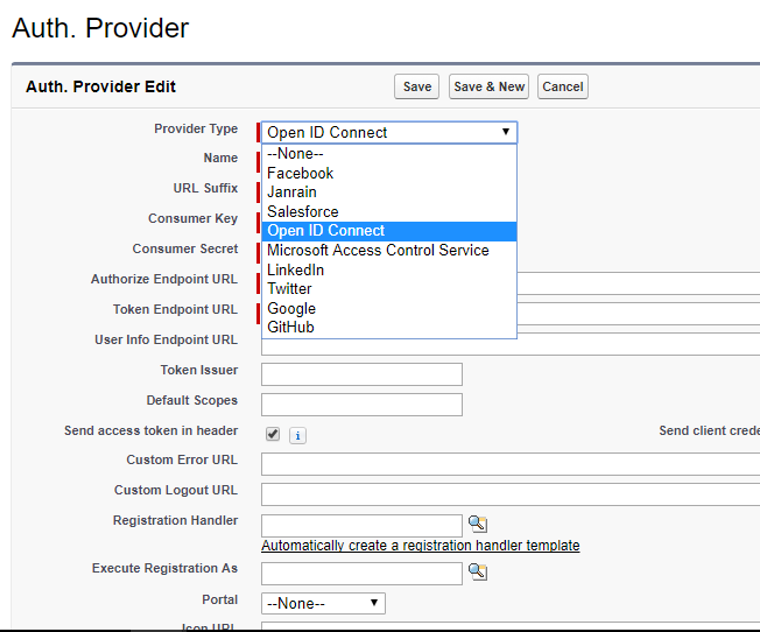Click the Registration Handler lookup icon
Viewport: 760px width, 632px height.
477,524
